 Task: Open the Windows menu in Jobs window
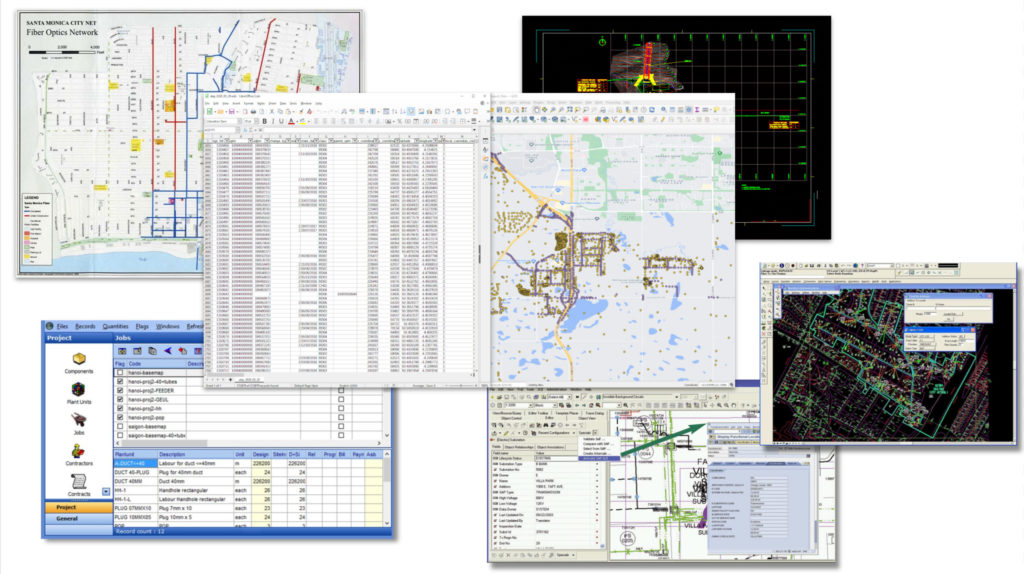tap(168, 326)
